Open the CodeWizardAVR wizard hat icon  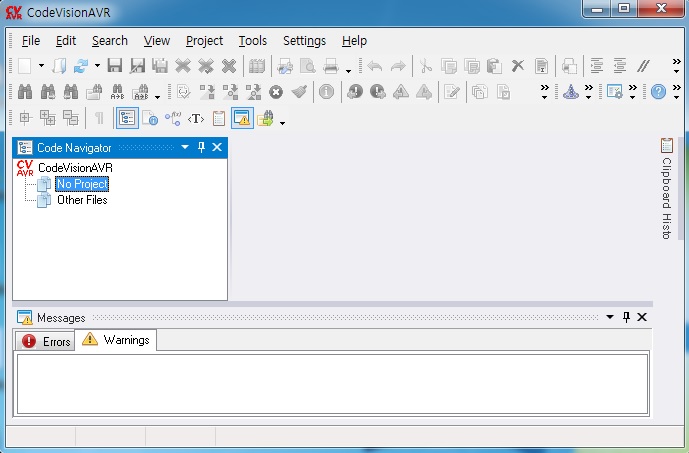point(570,92)
